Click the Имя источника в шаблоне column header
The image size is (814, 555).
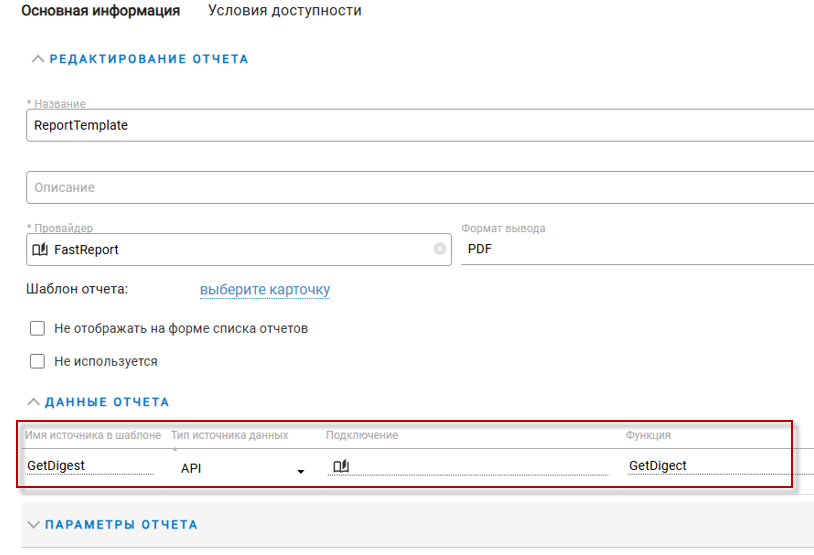(x=93, y=435)
